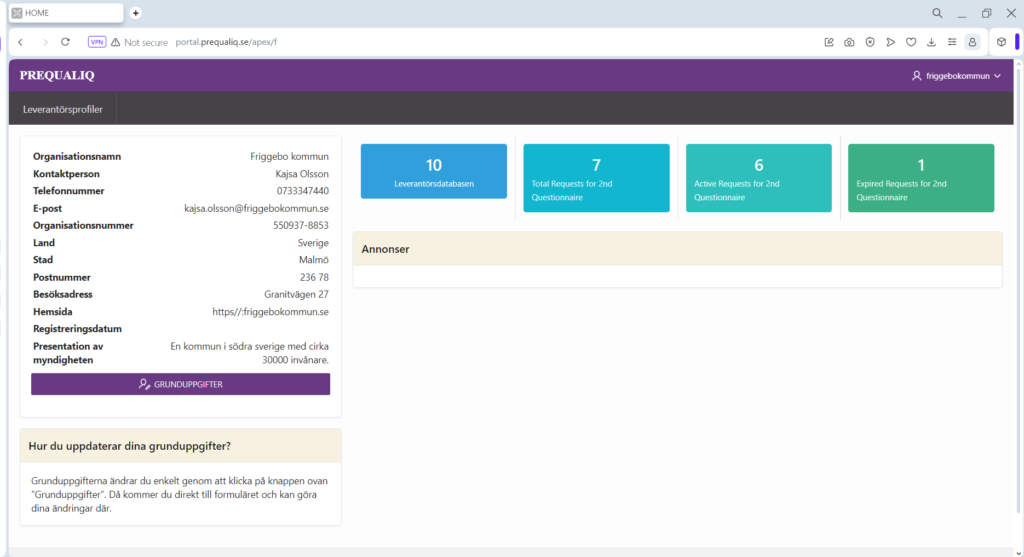
Task: Switch to the HOME browser tab
Action: 66,13
